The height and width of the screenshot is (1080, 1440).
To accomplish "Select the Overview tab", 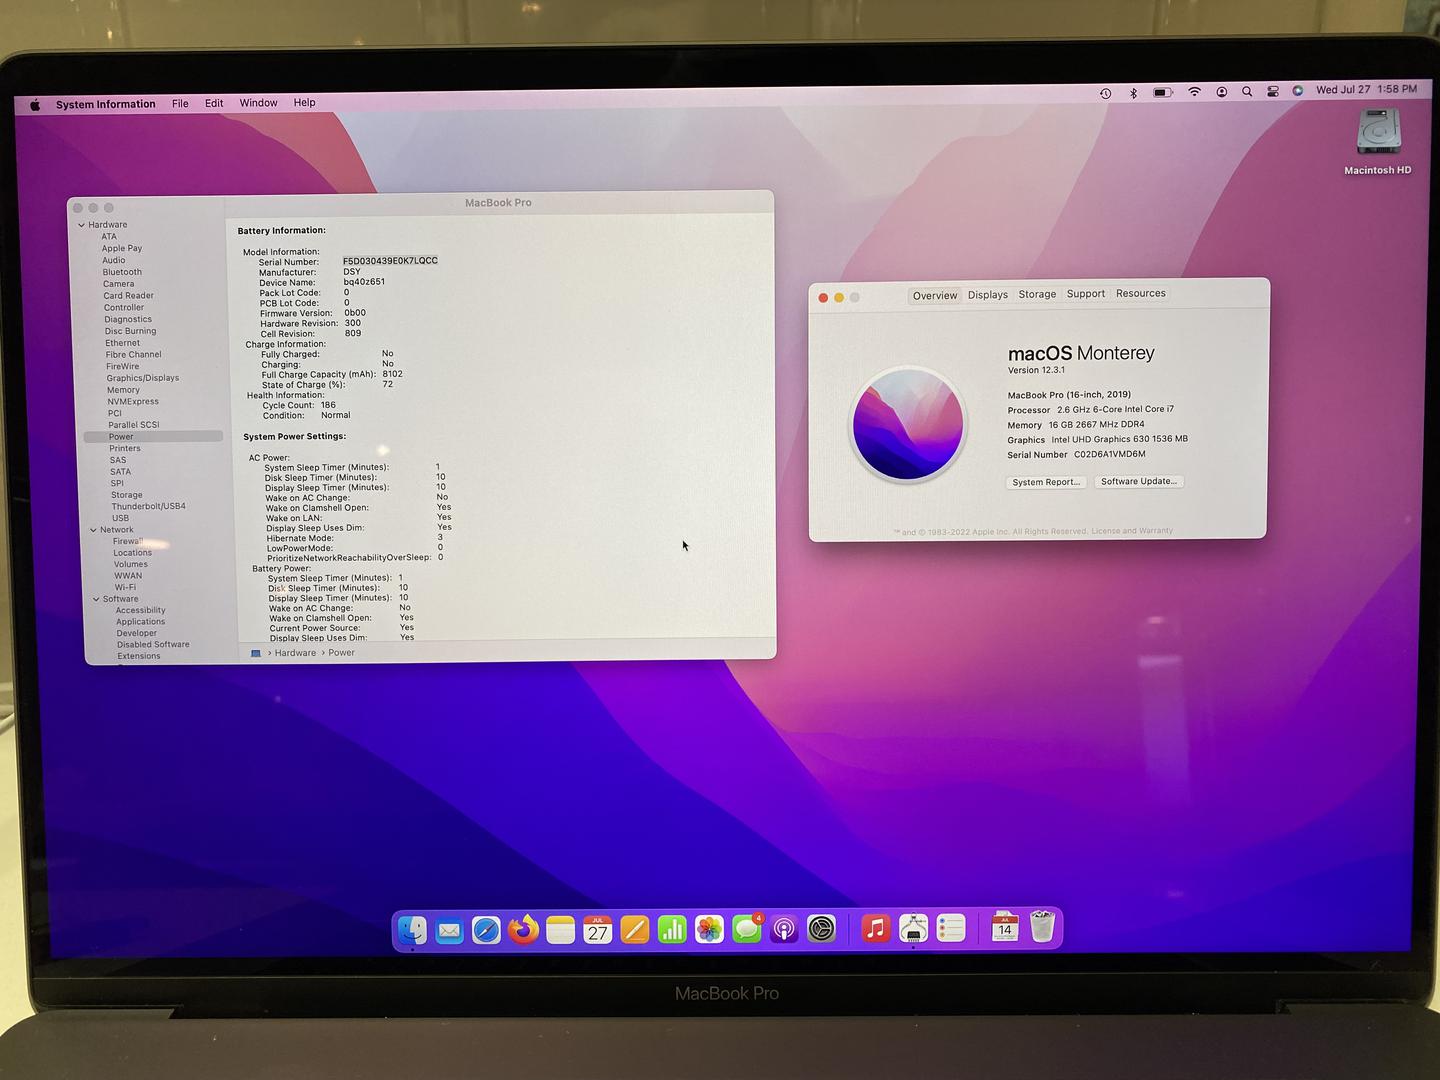I will [x=935, y=296].
